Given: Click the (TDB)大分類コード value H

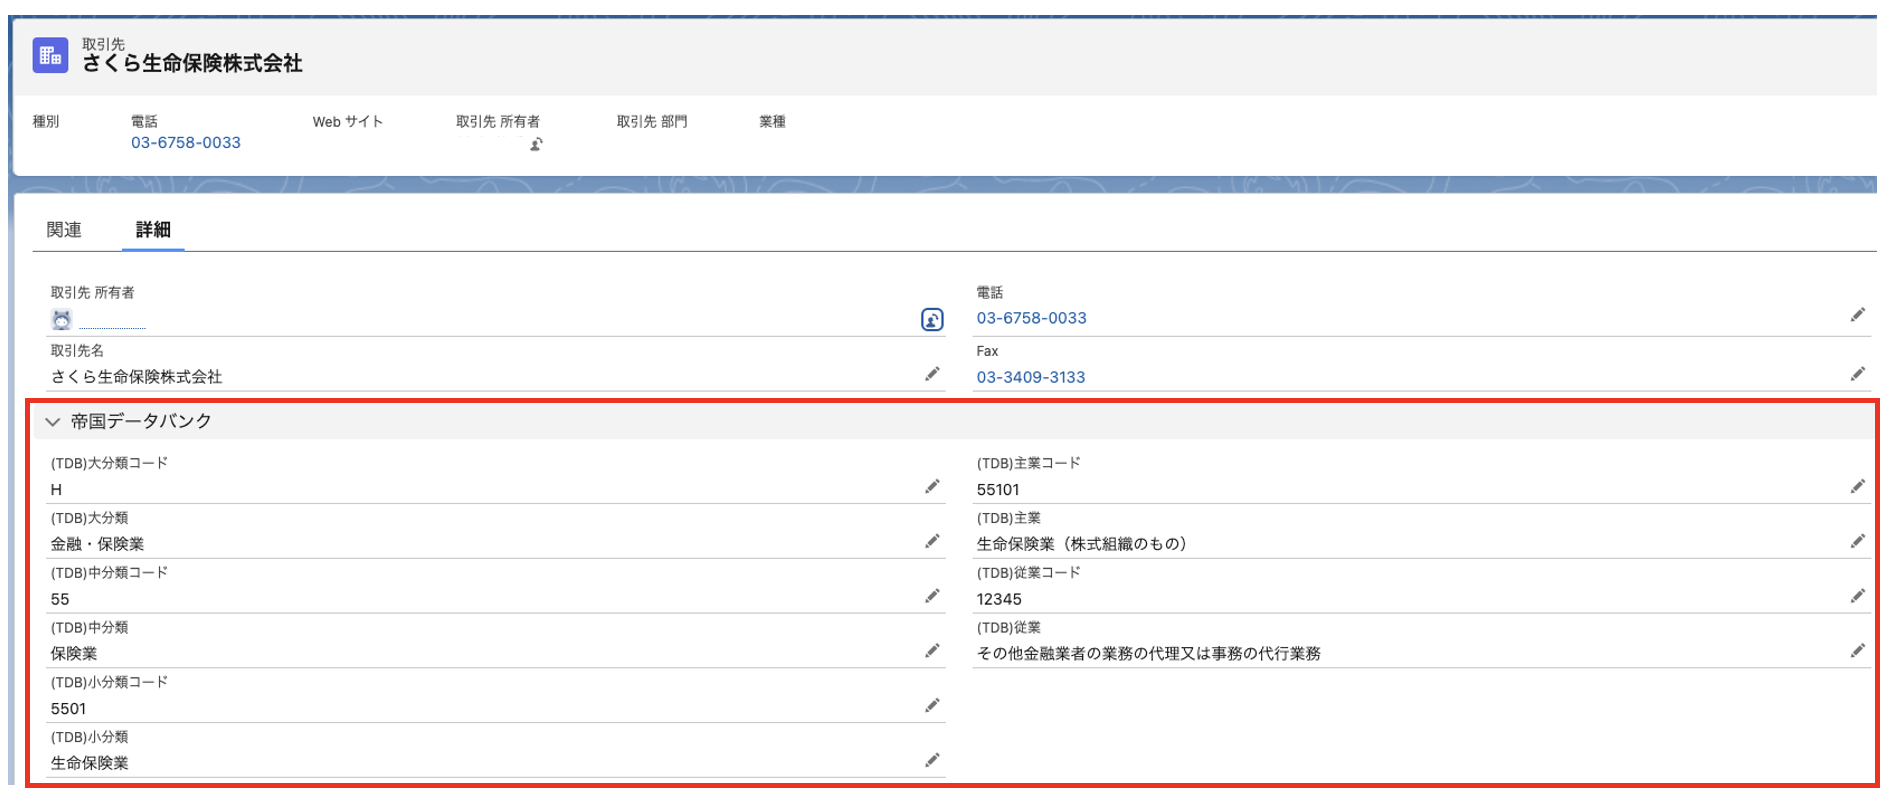Looking at the screenshot, I should (x=56, y=490).
